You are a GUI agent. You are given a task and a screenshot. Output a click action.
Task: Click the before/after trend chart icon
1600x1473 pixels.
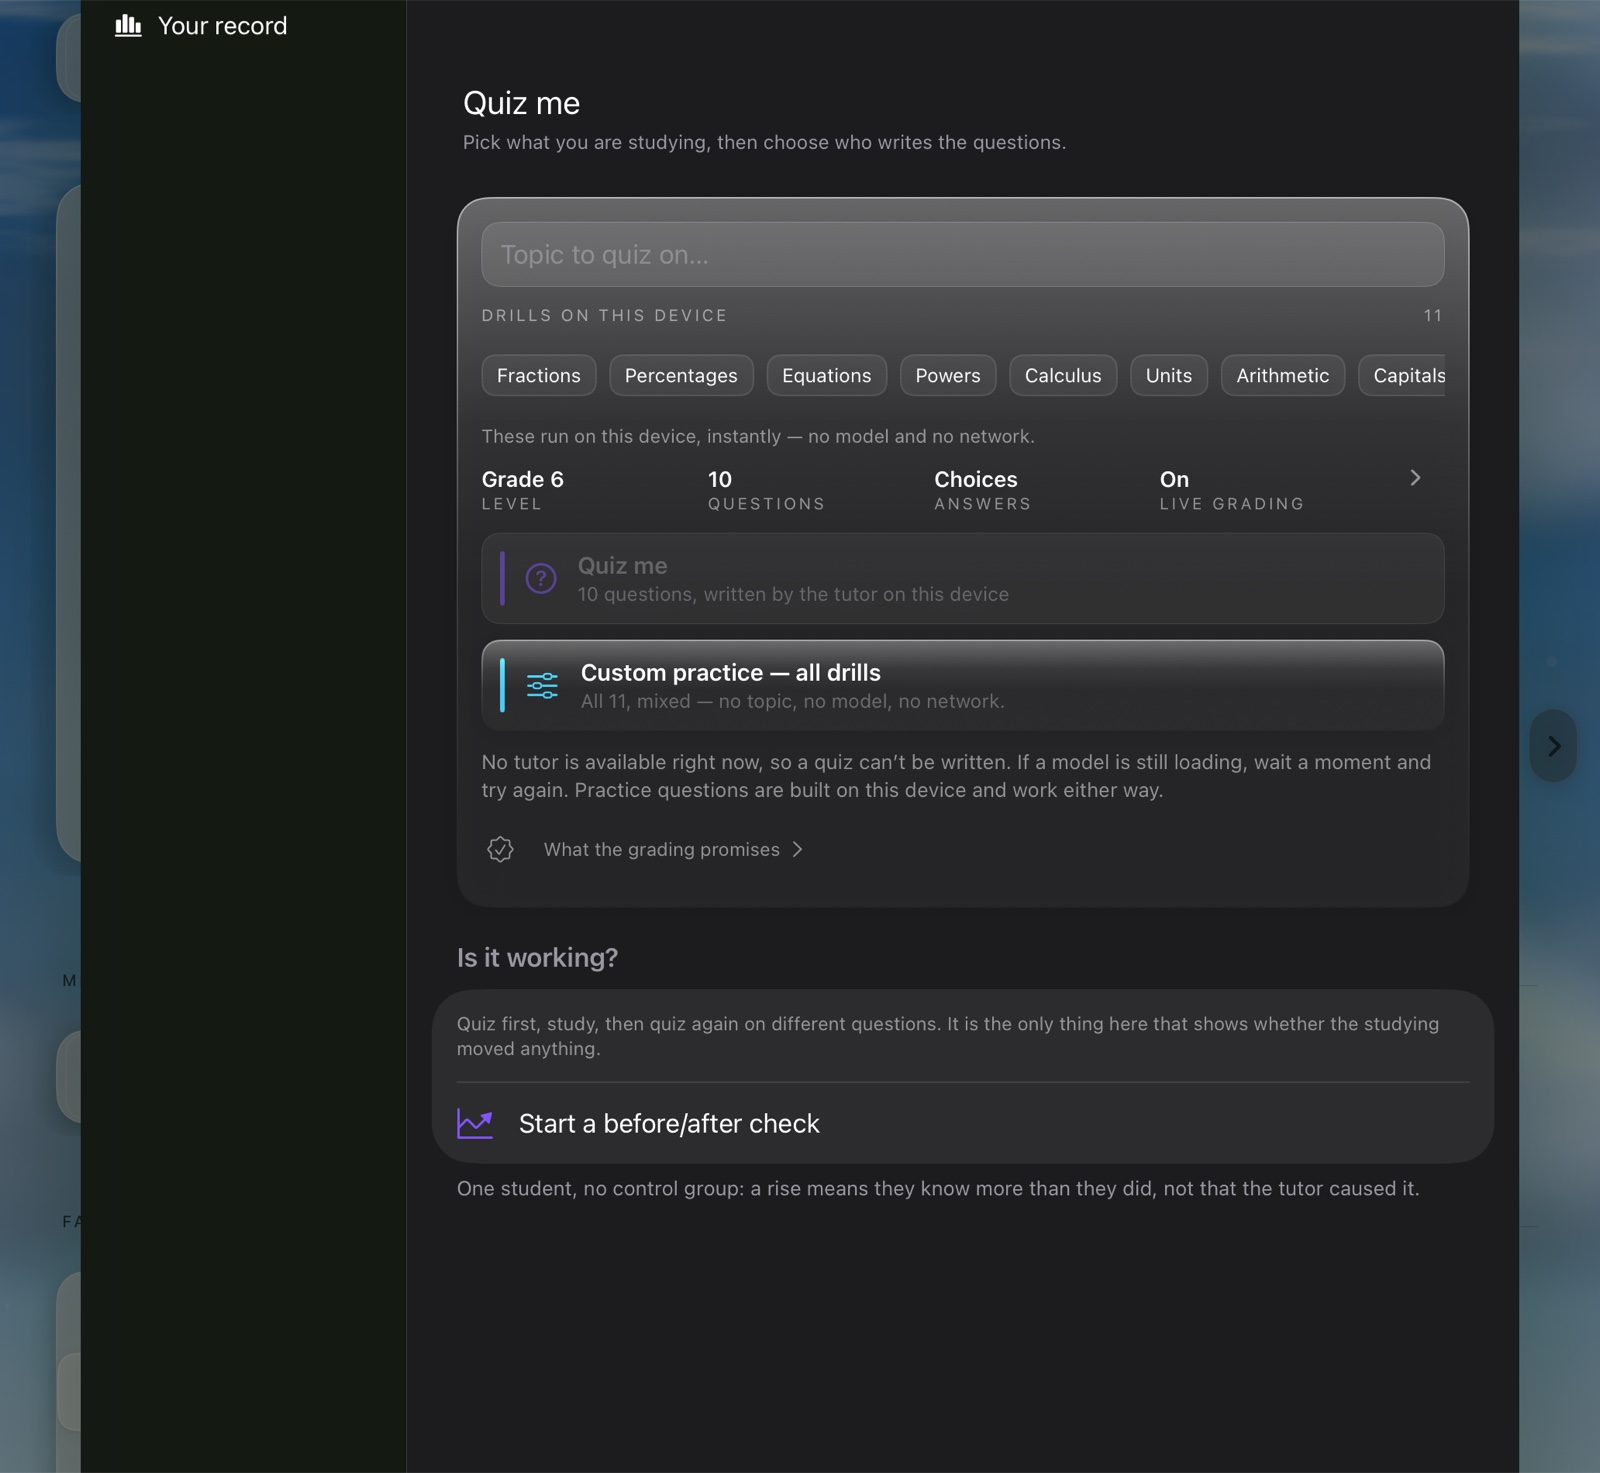point(475,1123)
